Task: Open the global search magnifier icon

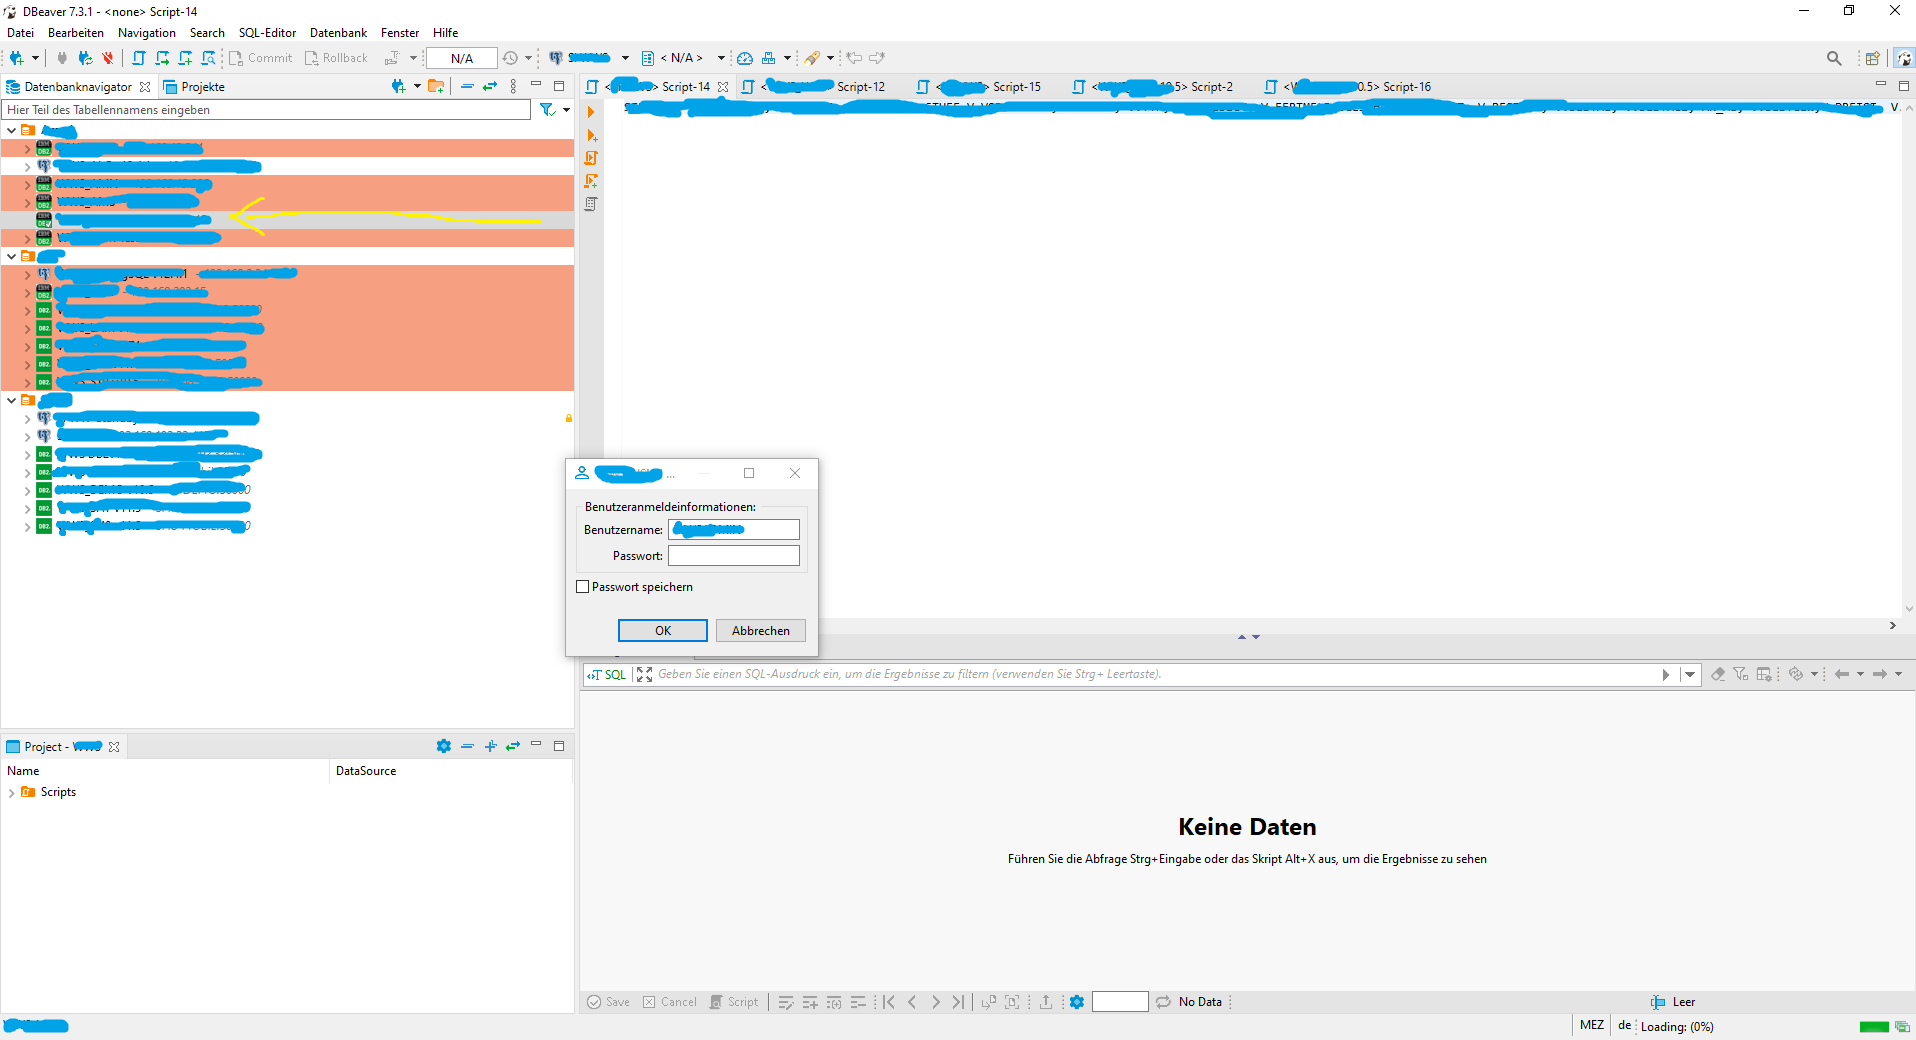Action: coord(1835,58)
